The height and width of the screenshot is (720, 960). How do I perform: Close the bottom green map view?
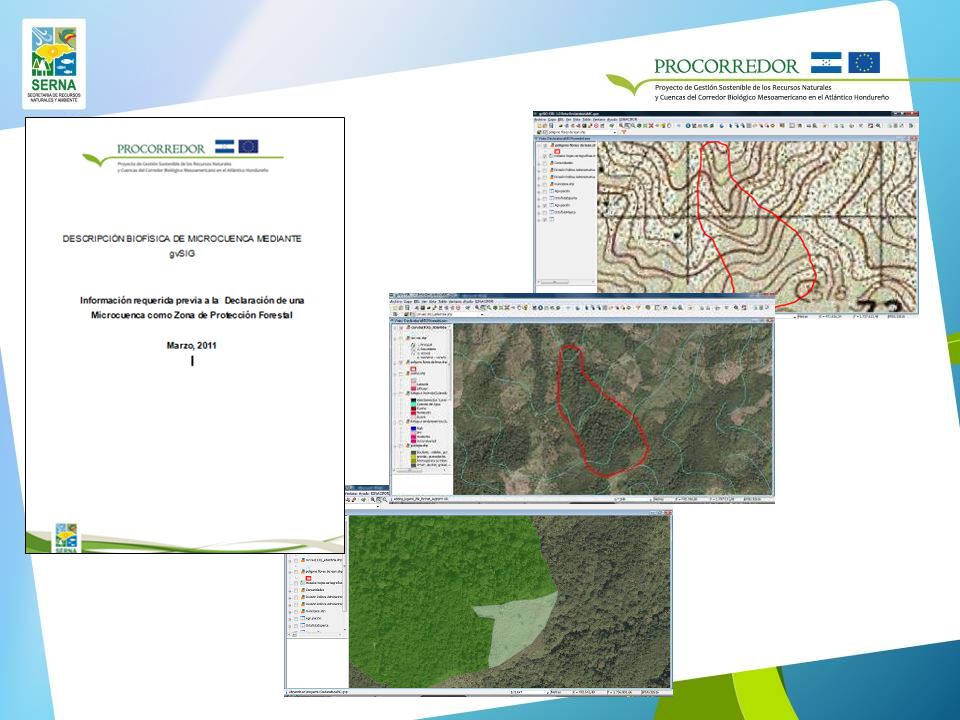[668, 513]
